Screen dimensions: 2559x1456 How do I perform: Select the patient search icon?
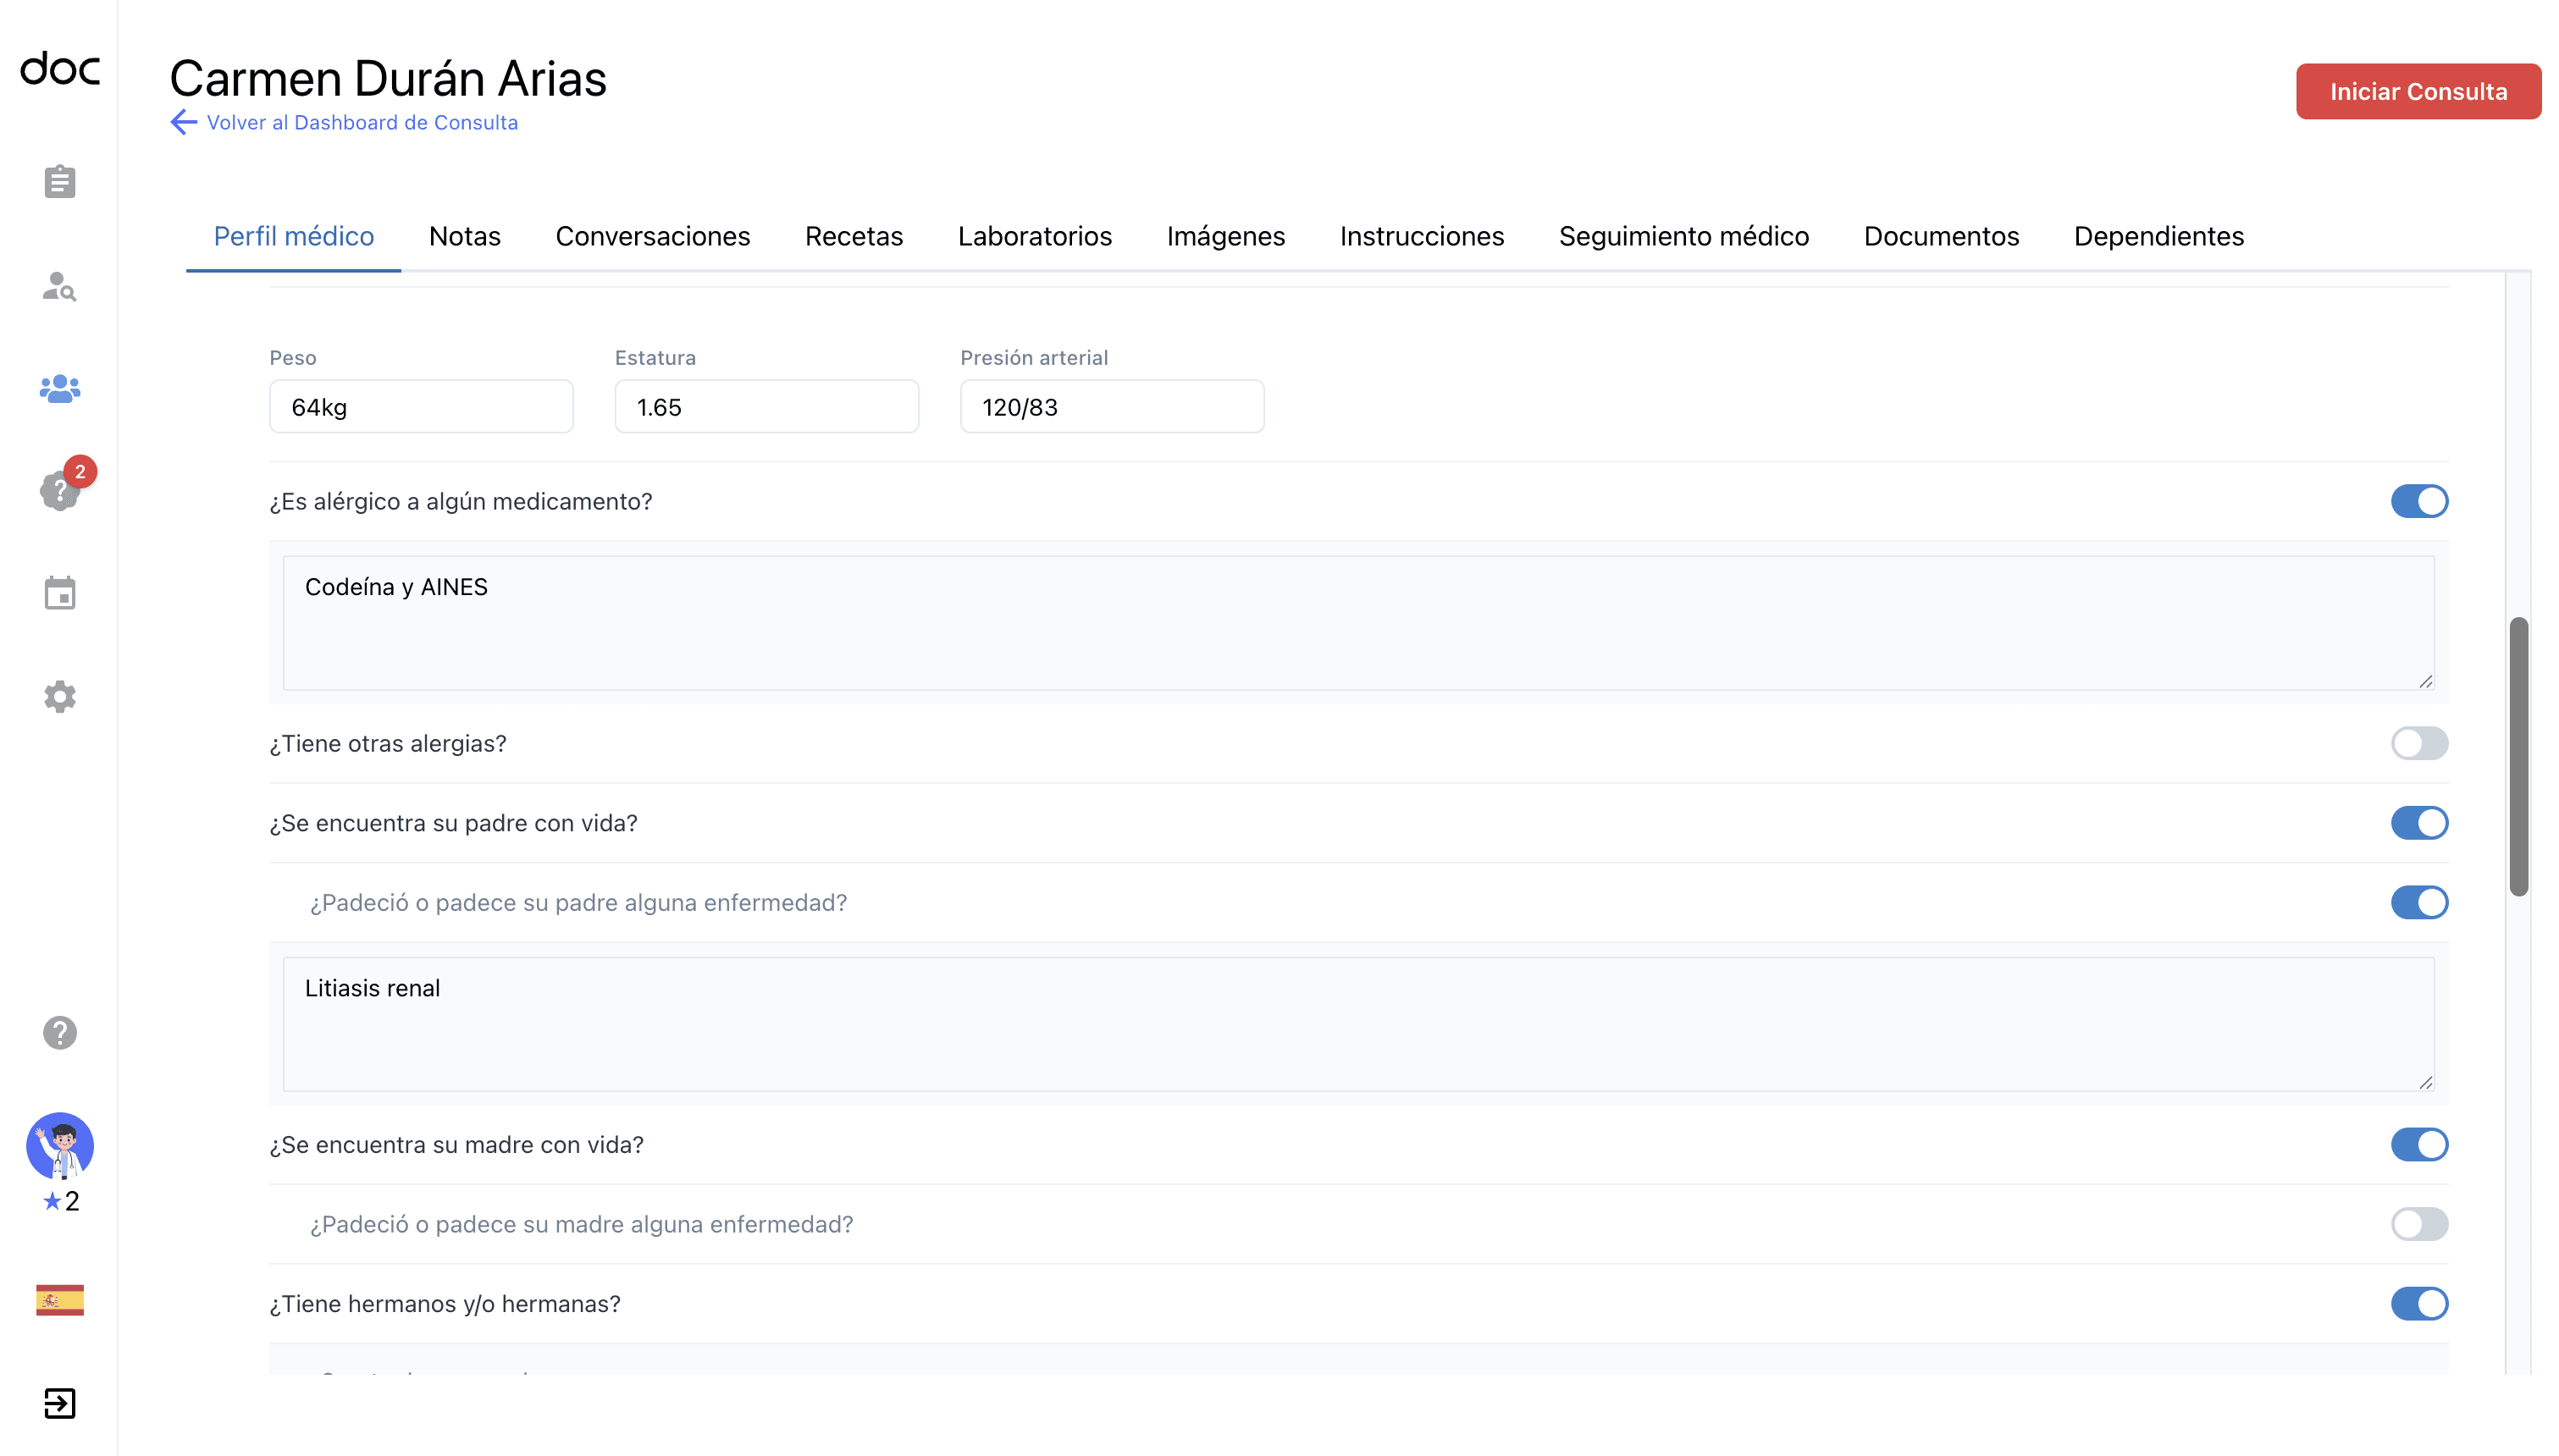pos(59,289)
